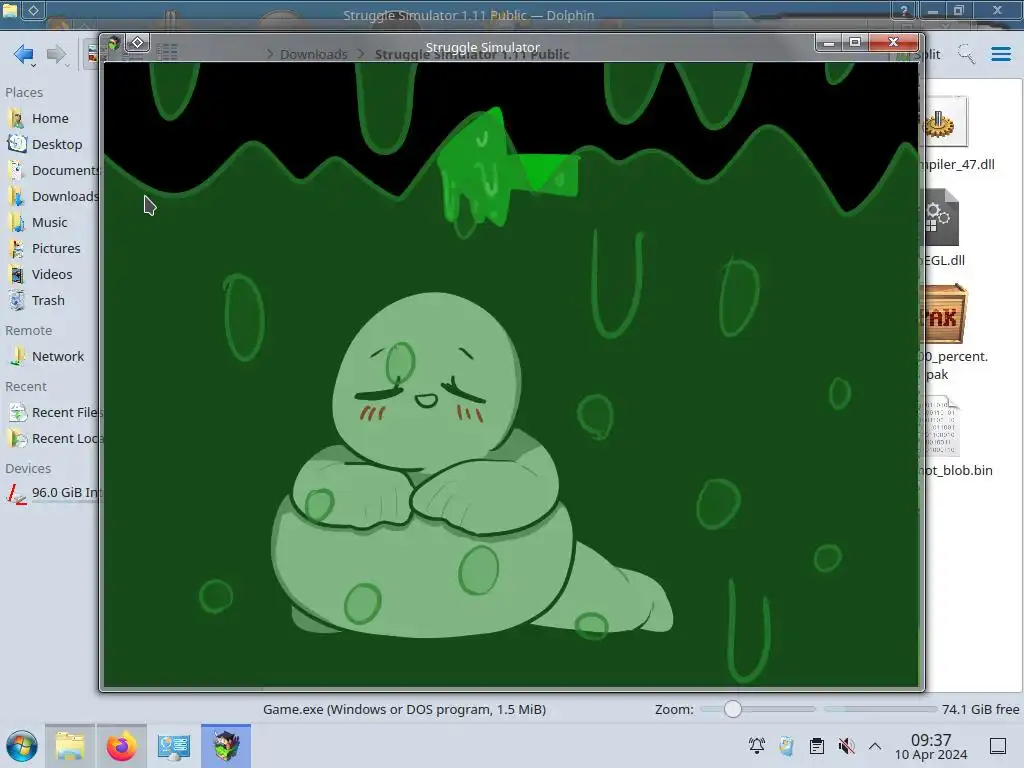Open the notifications bell in system tray
Screen dimensions: 1024x768
[757, 746]
